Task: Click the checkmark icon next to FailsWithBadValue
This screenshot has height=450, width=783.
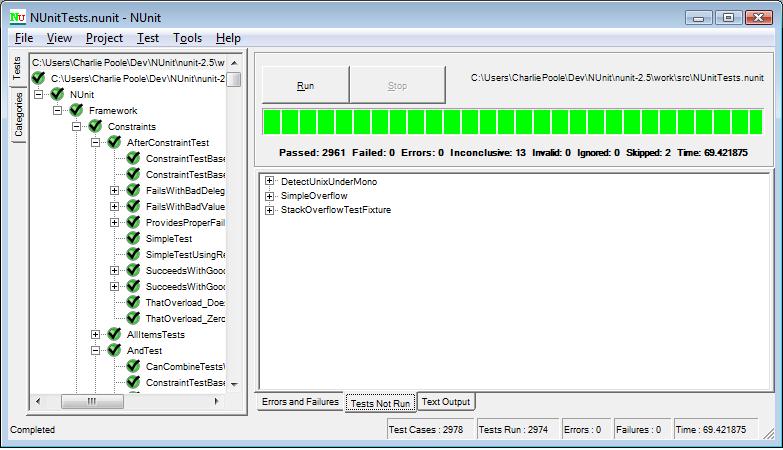Action: [x=133, y=206]
